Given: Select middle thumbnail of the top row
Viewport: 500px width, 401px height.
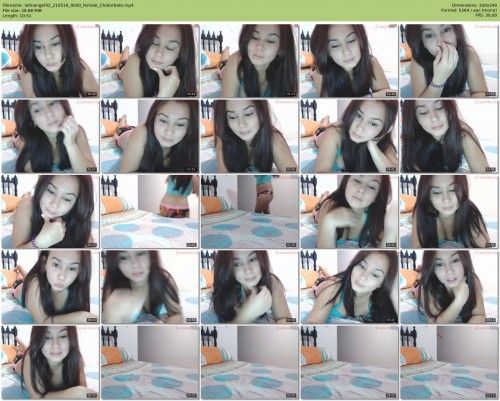Looking at the screenshot, I should 250,61.
